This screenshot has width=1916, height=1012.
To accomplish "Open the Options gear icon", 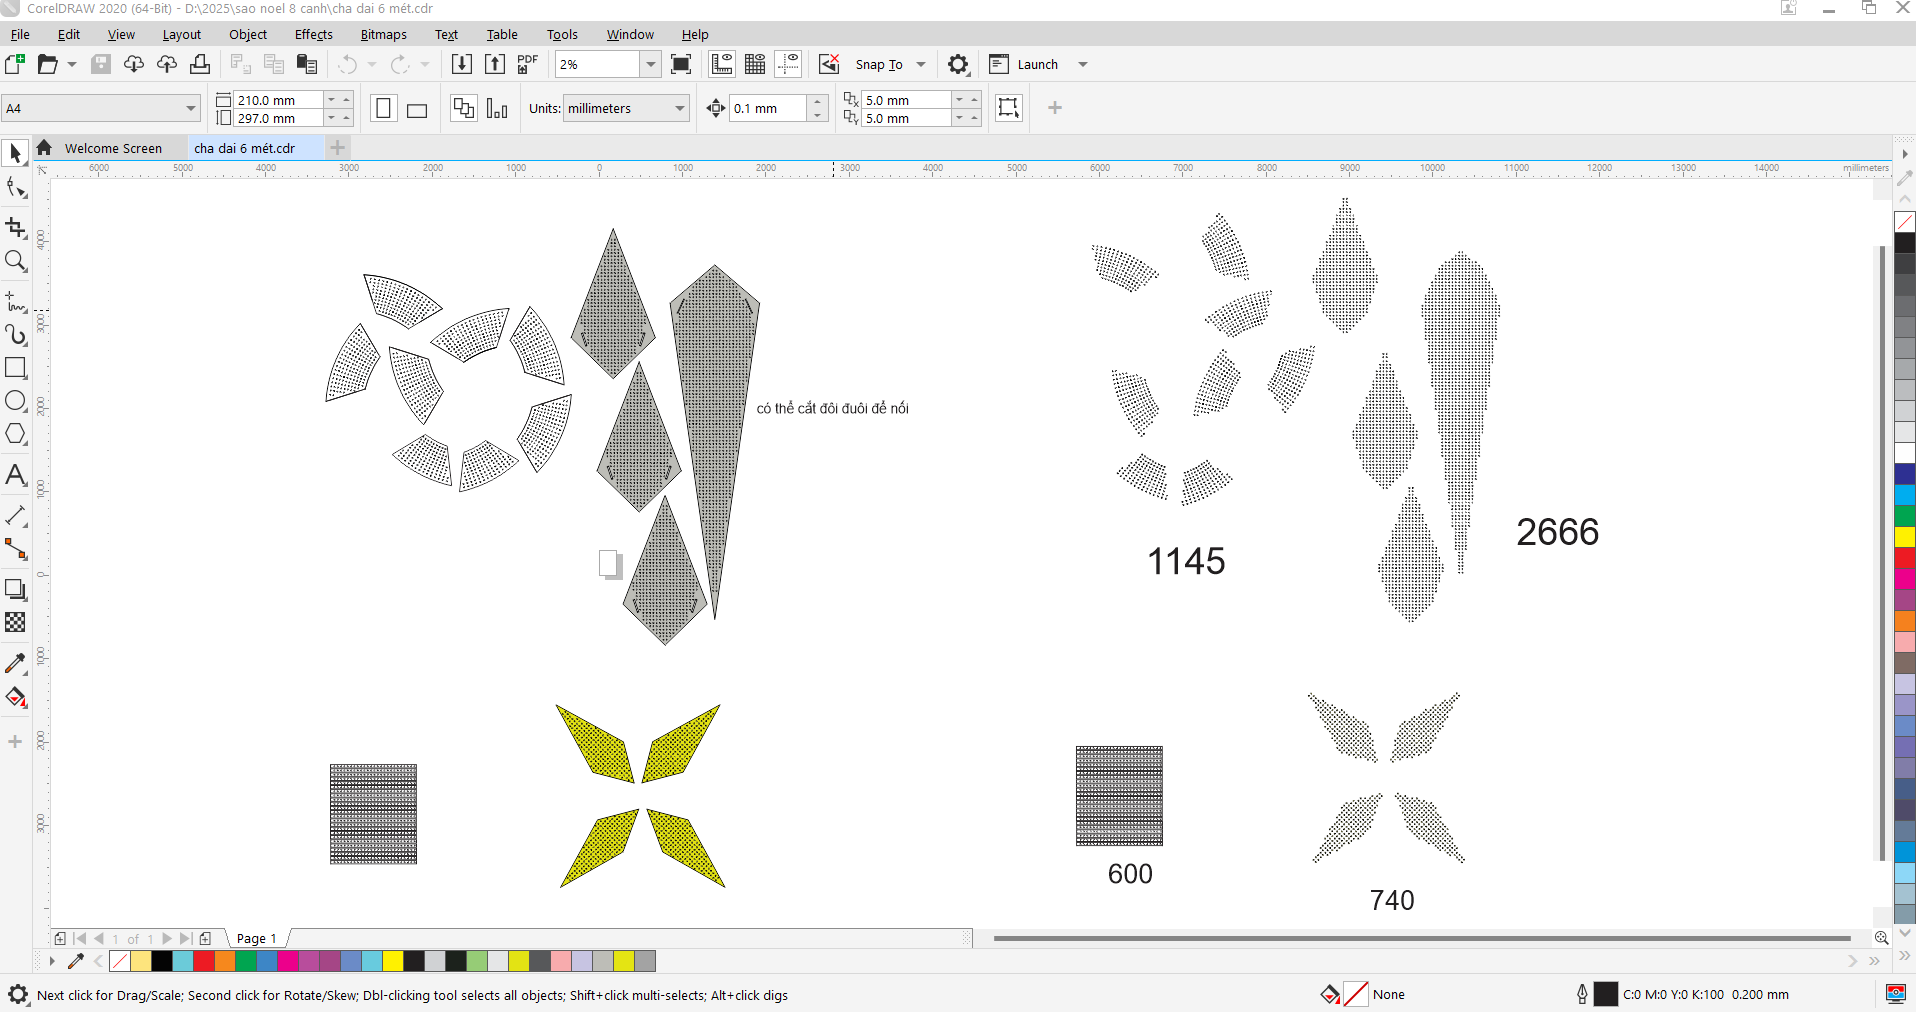I will click(958, 64).
